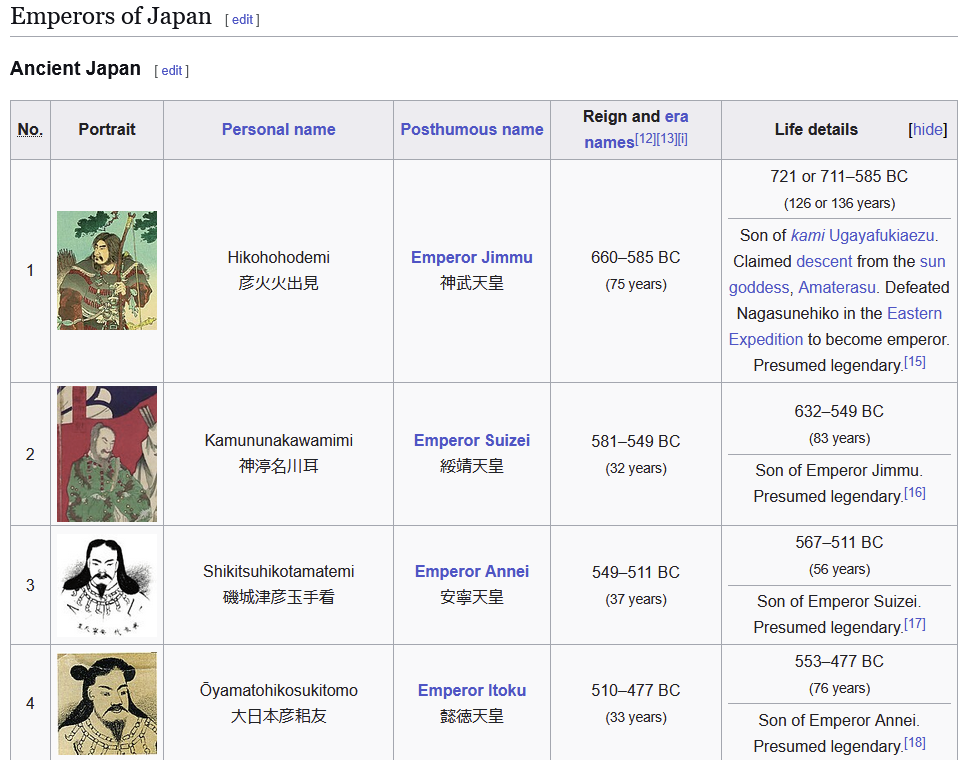This screenshot has height=760, width=976.
Task: Follow the Amaterasu link
Action: pos(837,288)
